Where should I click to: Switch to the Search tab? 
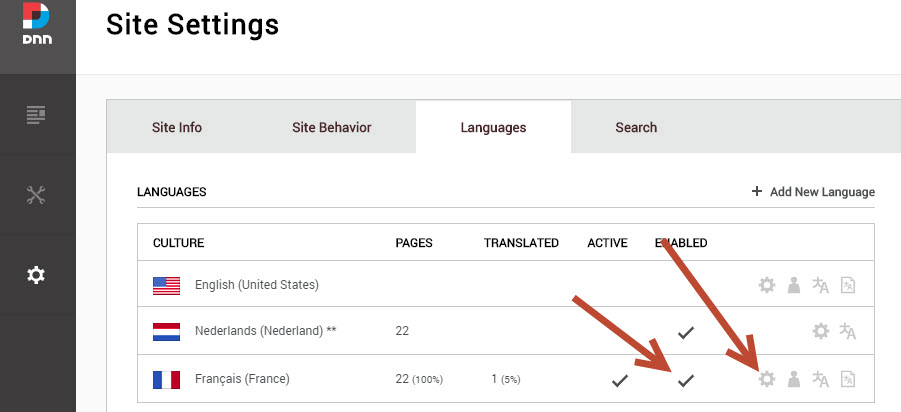coord(636,128)
